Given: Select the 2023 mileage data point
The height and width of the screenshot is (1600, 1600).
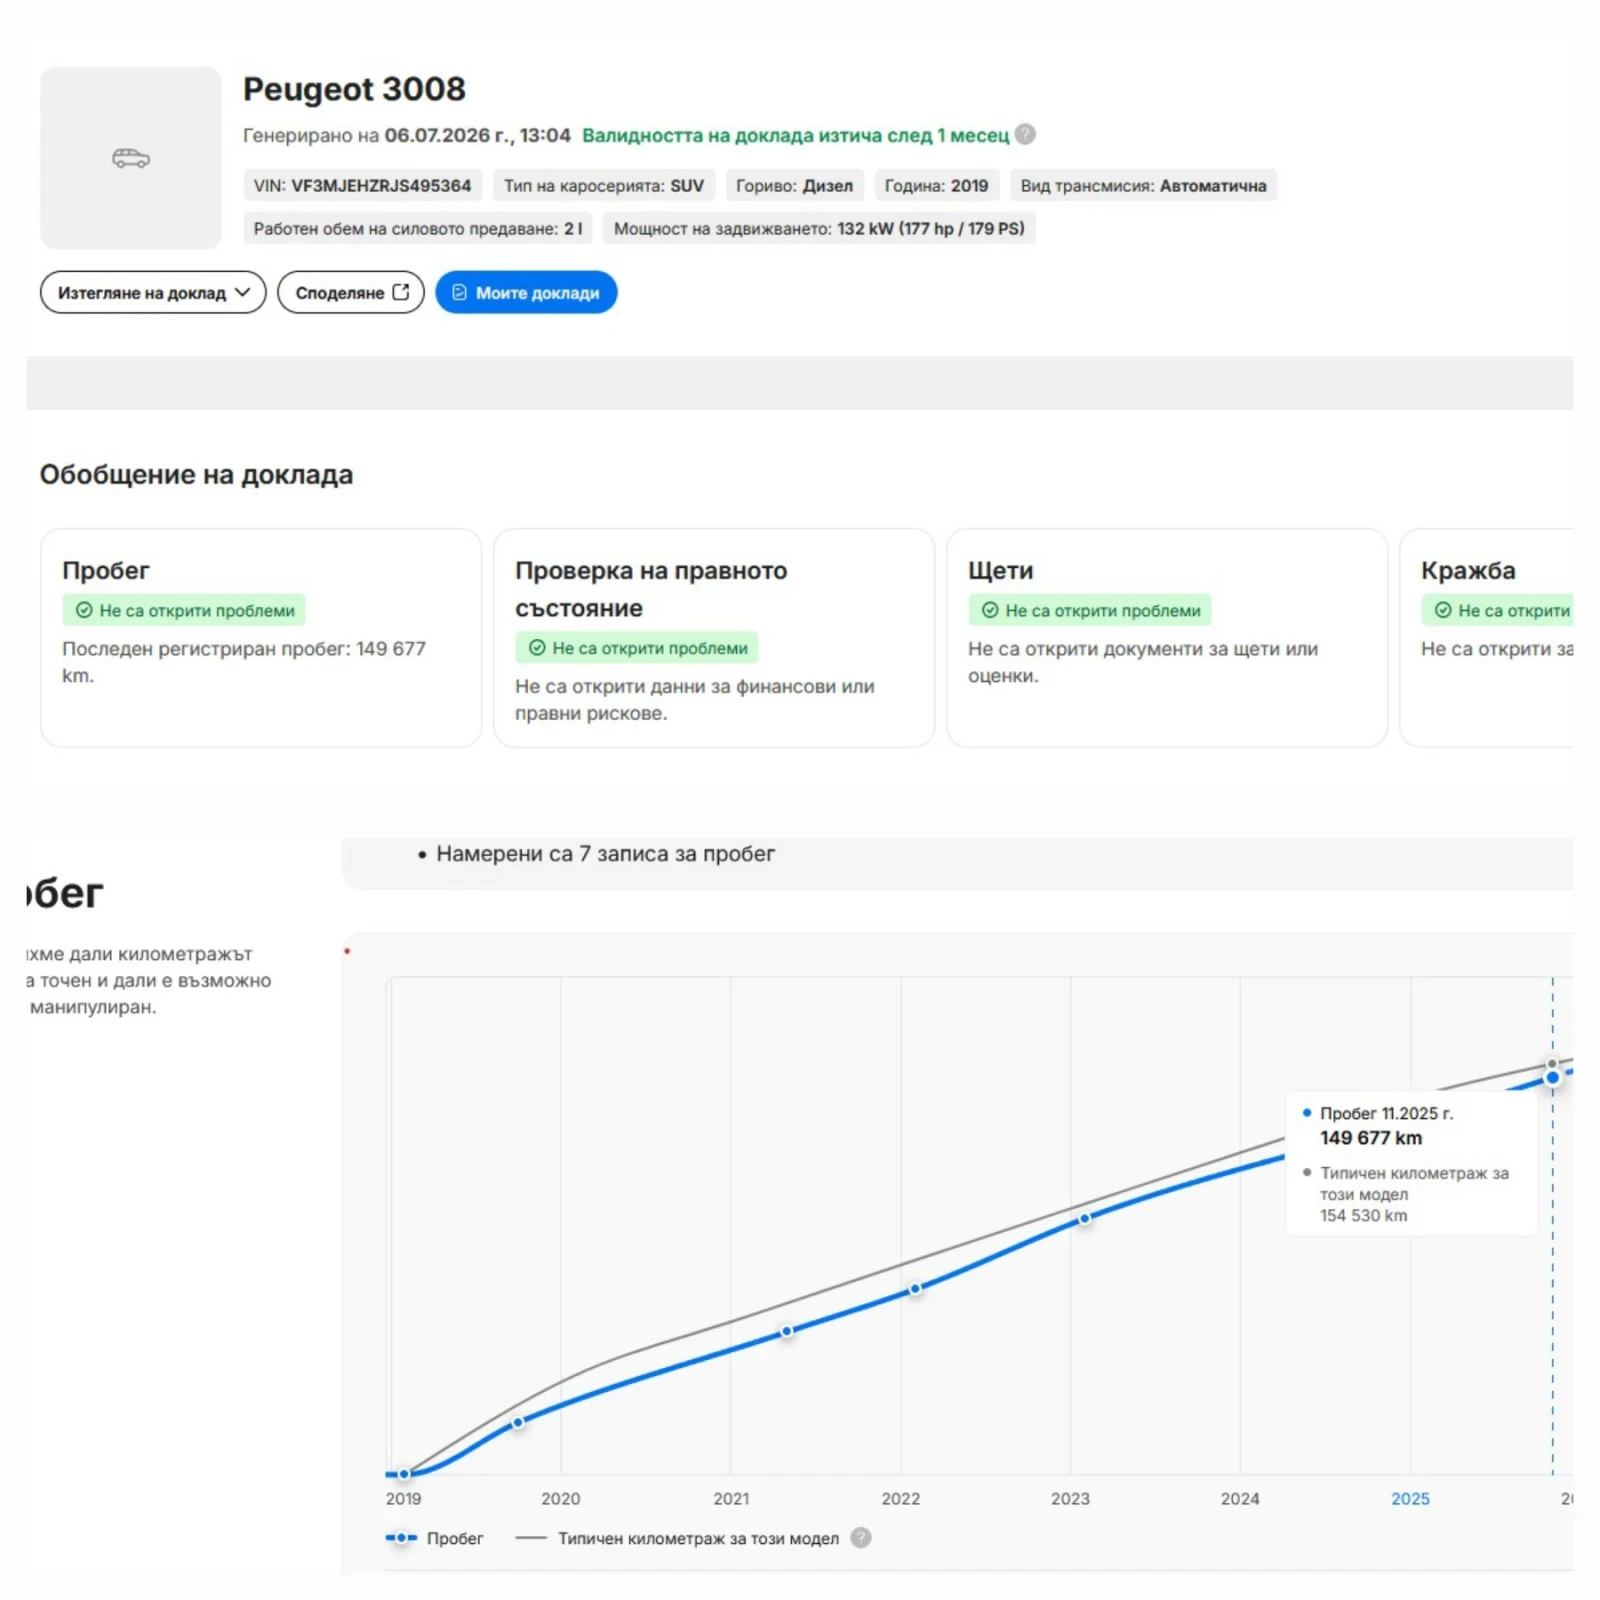Looking at the screenshot, I should click(1084, 1218).
